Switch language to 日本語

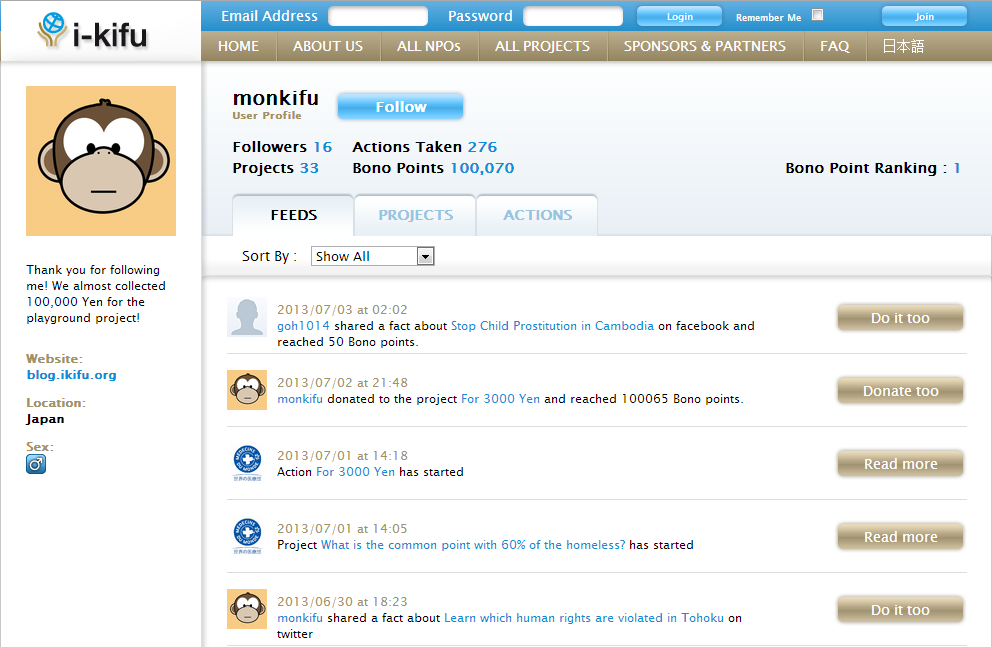point(903,46)
